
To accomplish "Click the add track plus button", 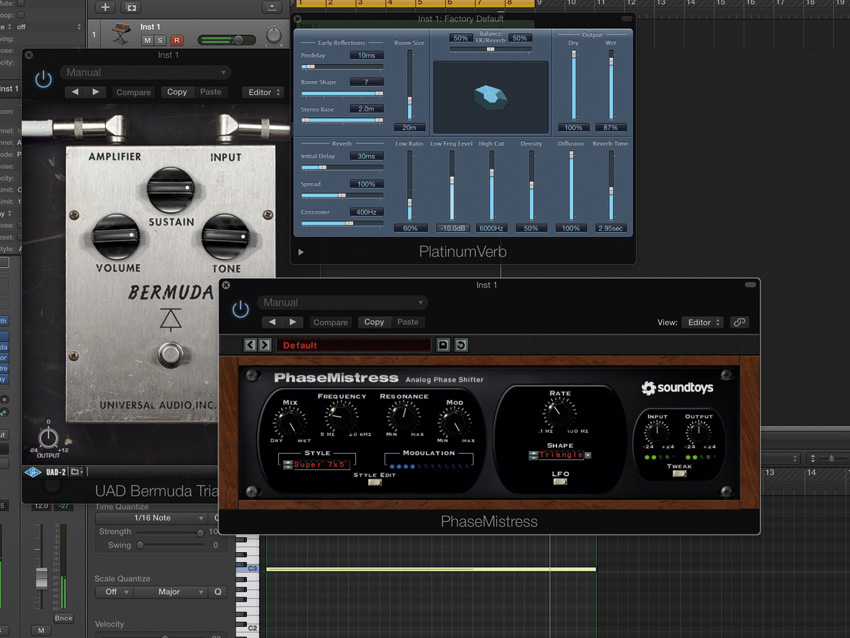I will click(x=106, y=7).
